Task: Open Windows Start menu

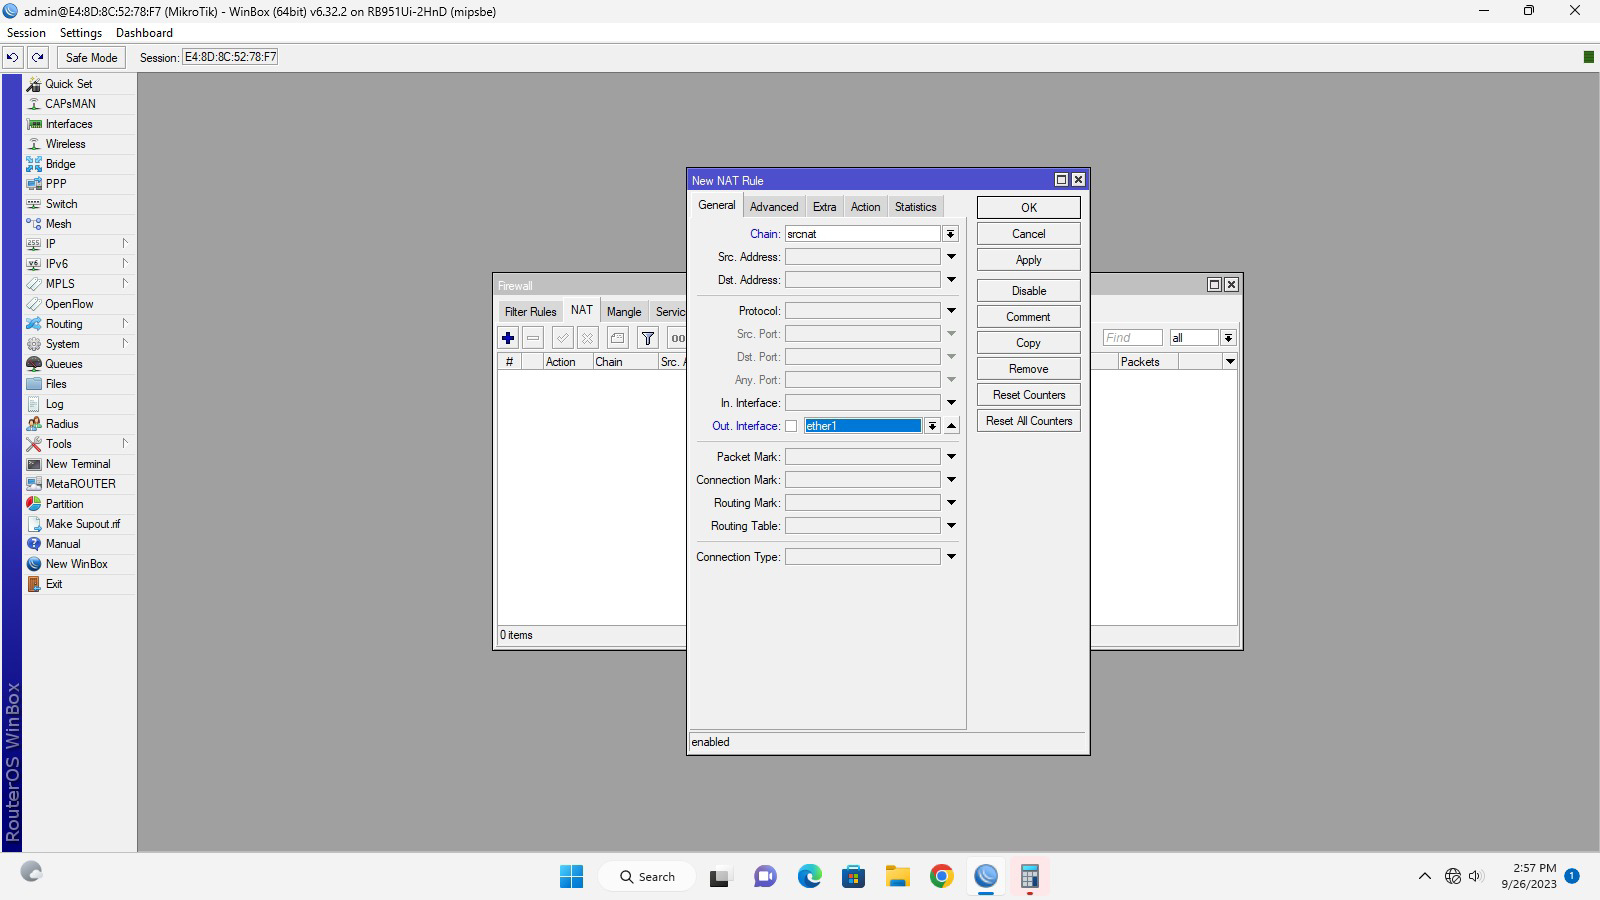Action: (x=572, y=877)
